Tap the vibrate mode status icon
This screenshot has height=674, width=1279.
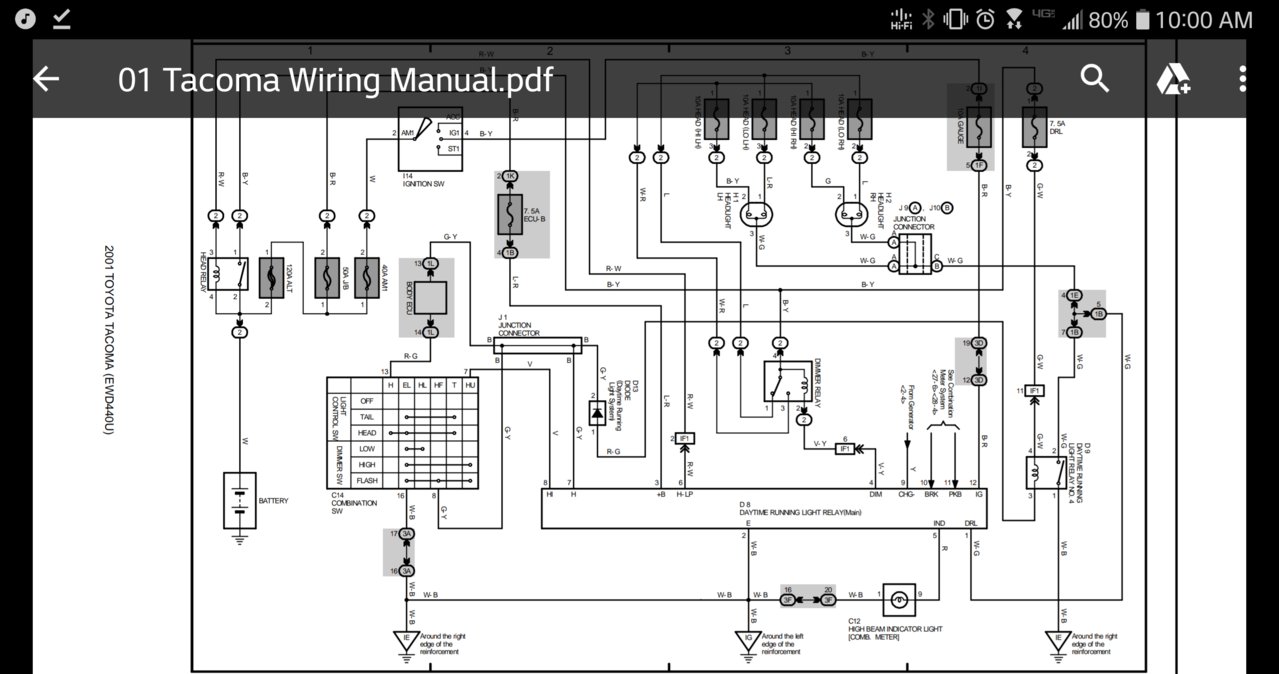[955, 19]
